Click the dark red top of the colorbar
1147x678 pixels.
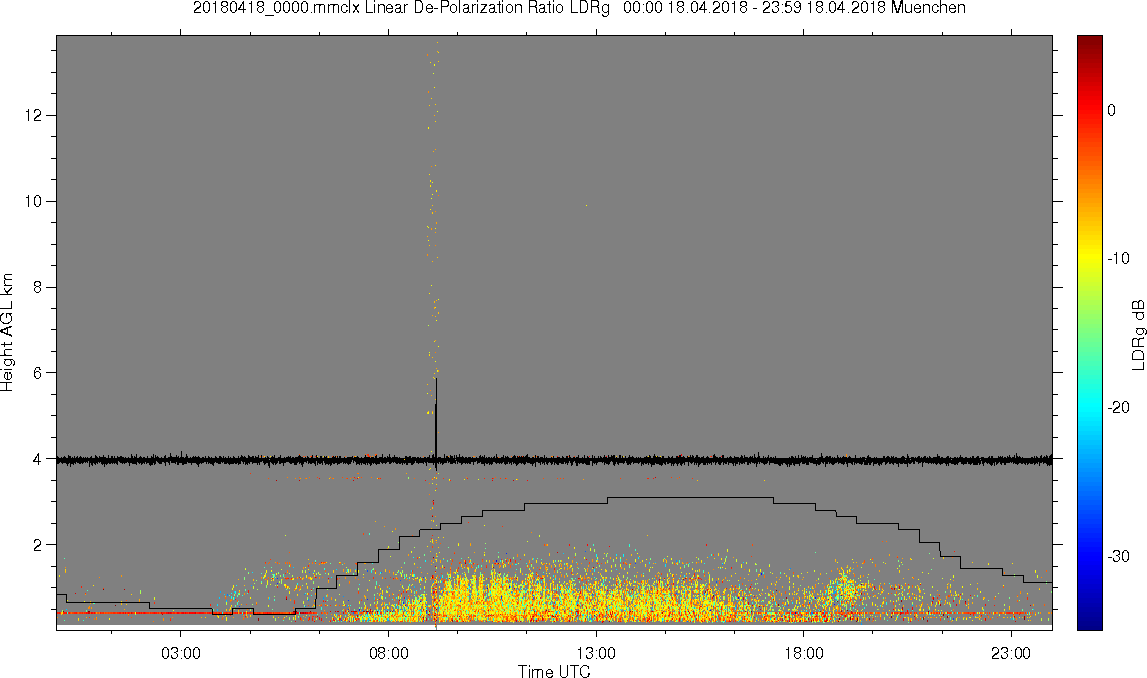1089,44
